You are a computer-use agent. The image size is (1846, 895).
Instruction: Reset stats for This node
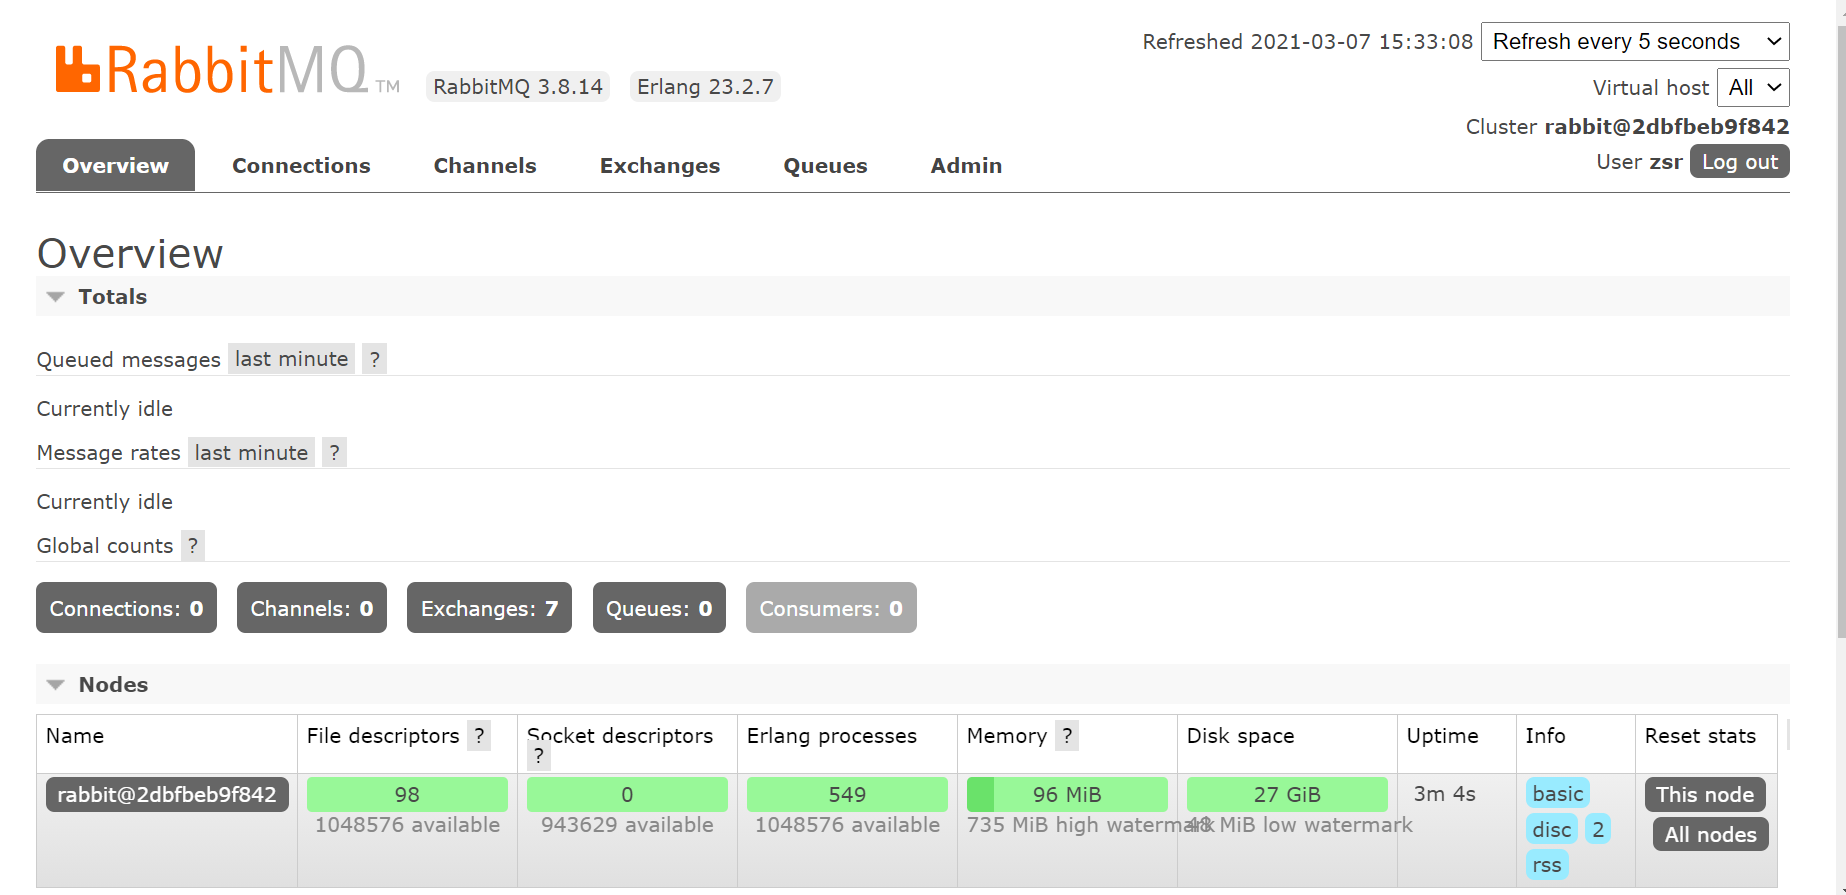(1704, 795)
